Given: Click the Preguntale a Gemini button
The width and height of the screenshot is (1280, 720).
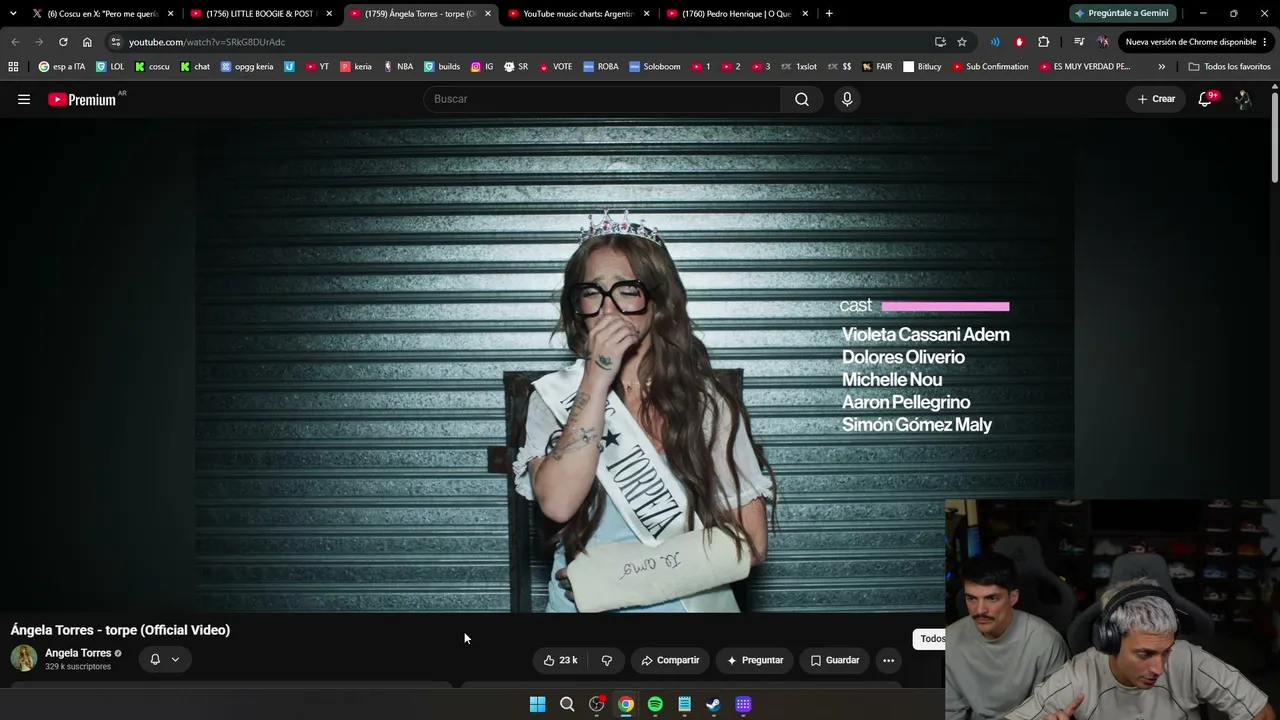Looking at the screenshot, I should pos(1122,13).
